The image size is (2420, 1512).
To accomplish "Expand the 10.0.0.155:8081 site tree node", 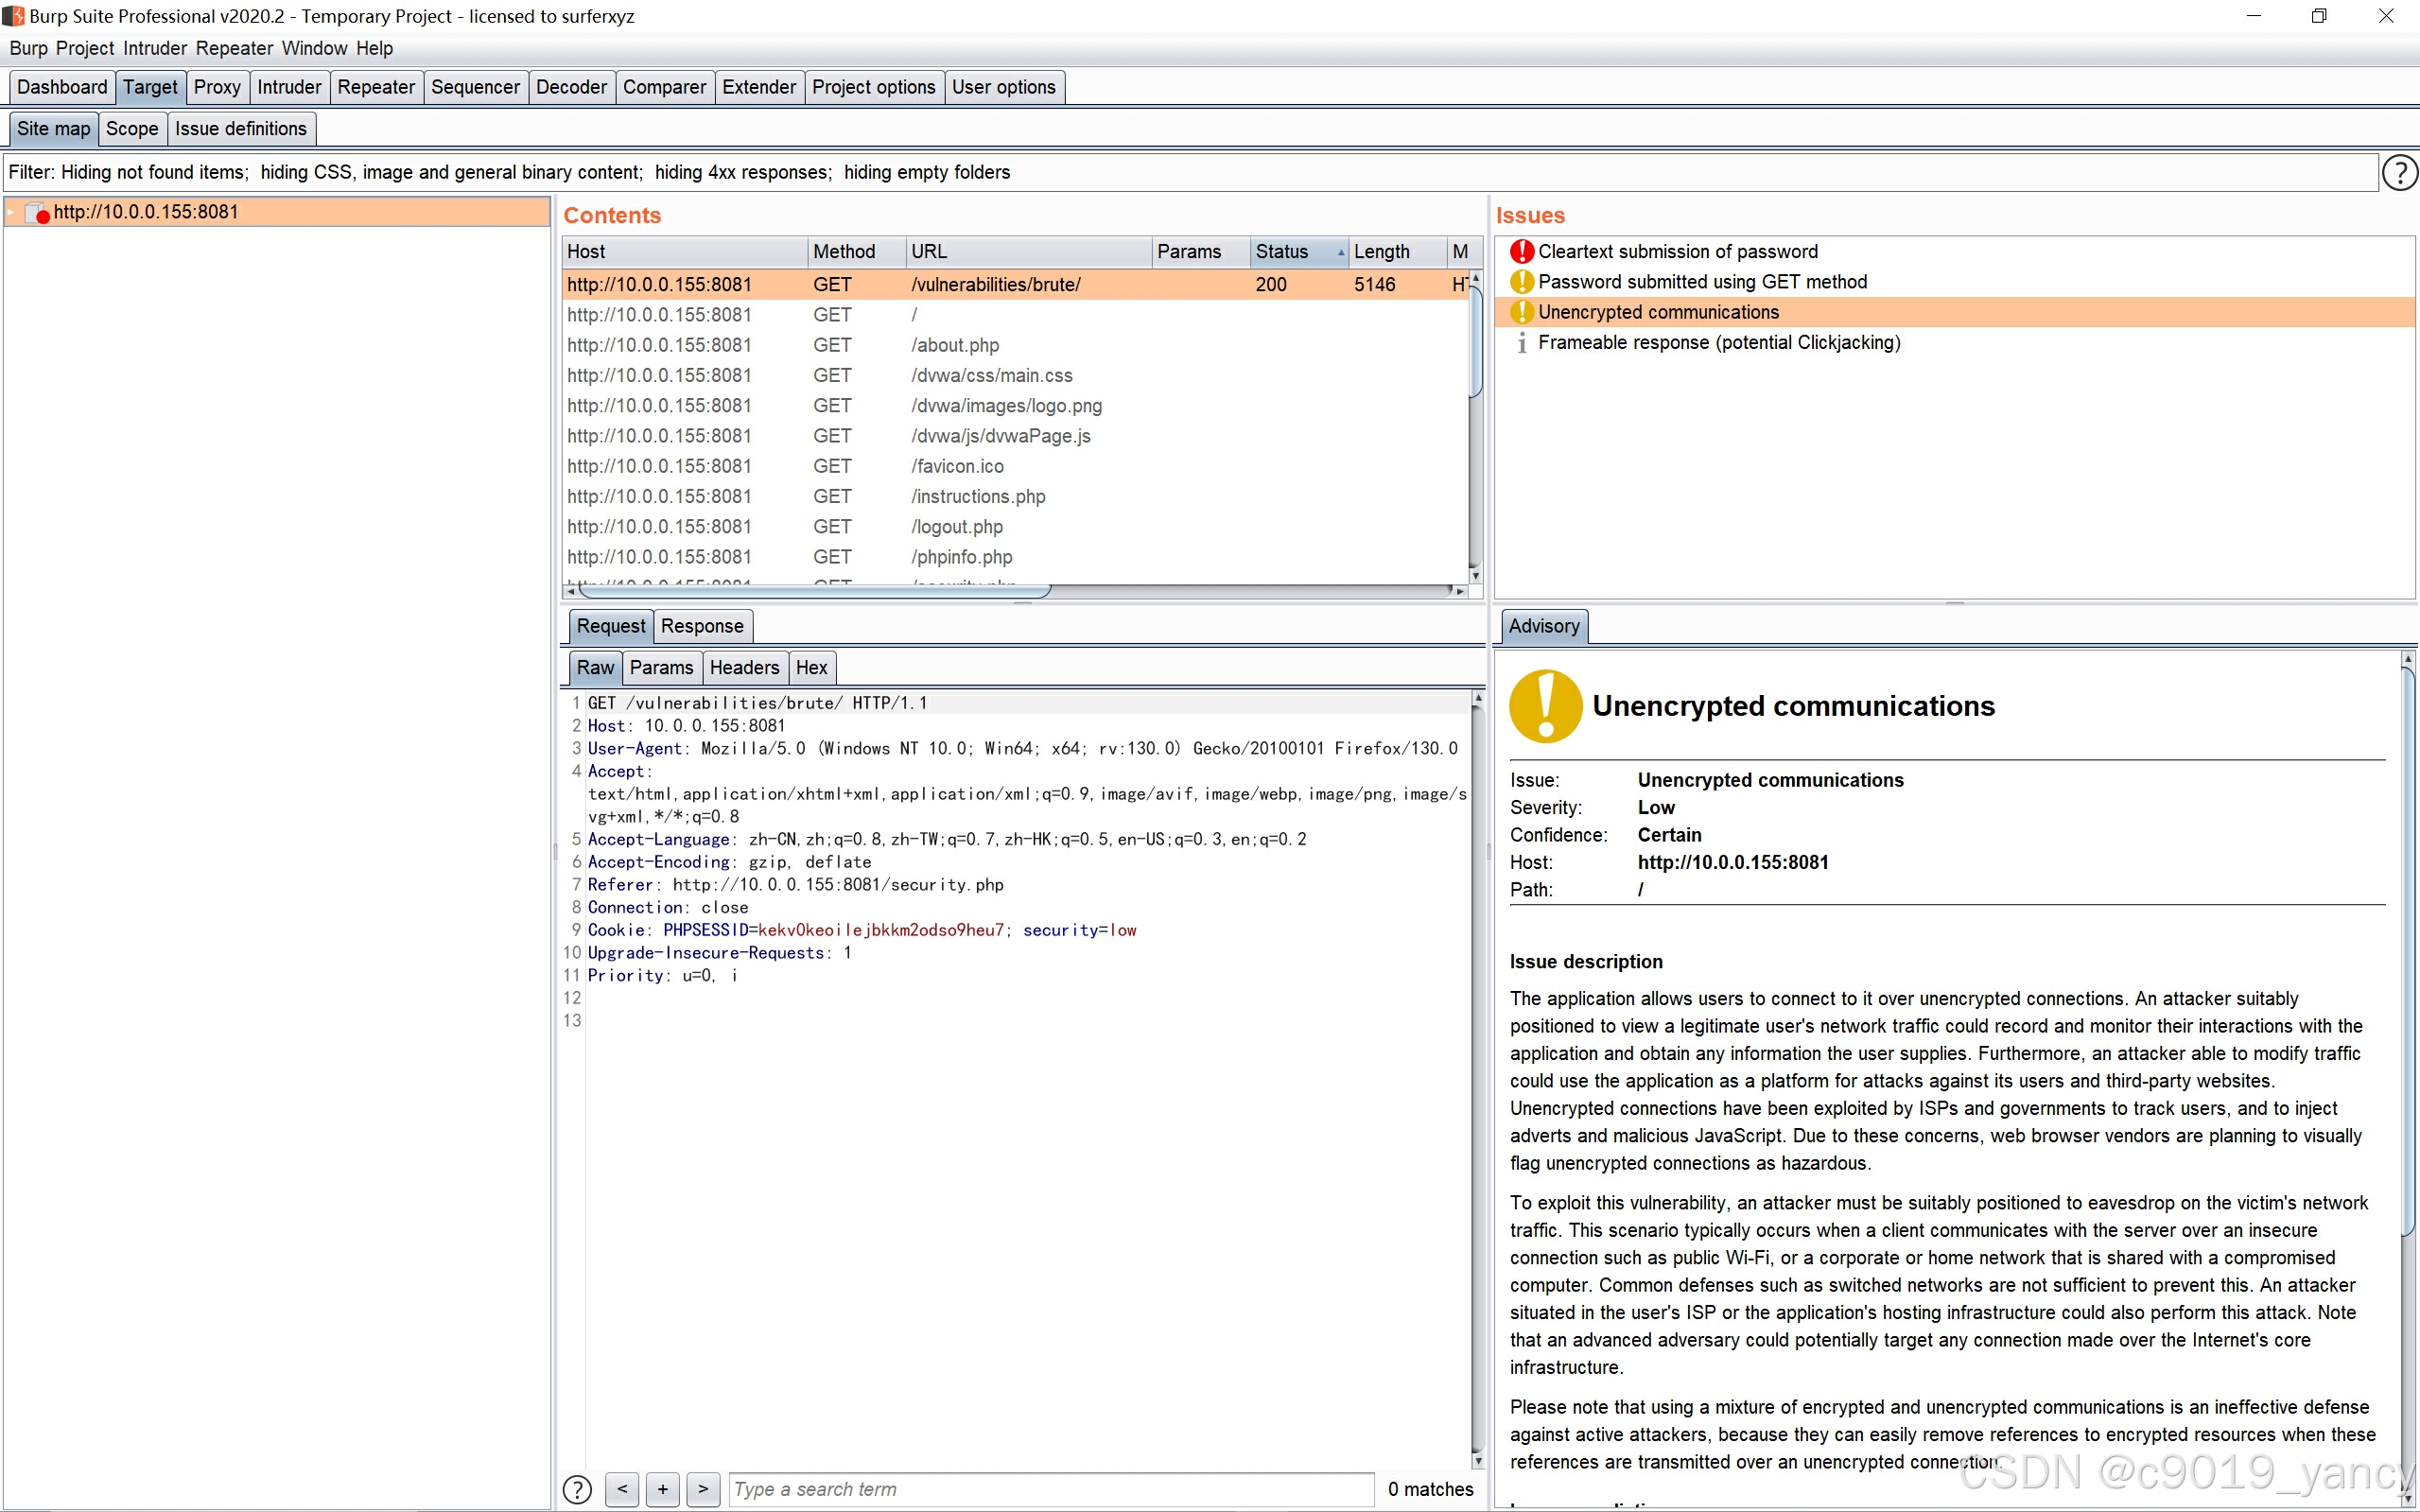I will (11, 212).
